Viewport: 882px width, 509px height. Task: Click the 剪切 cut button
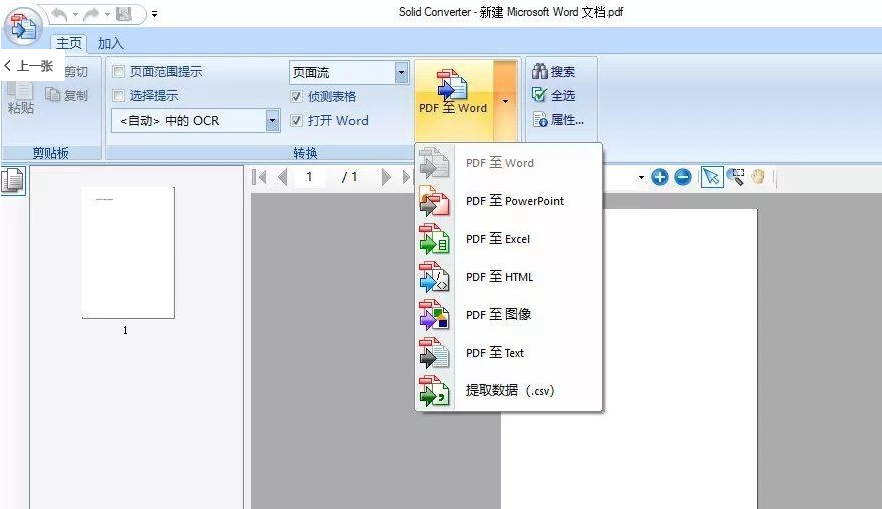tap(76, 71)
